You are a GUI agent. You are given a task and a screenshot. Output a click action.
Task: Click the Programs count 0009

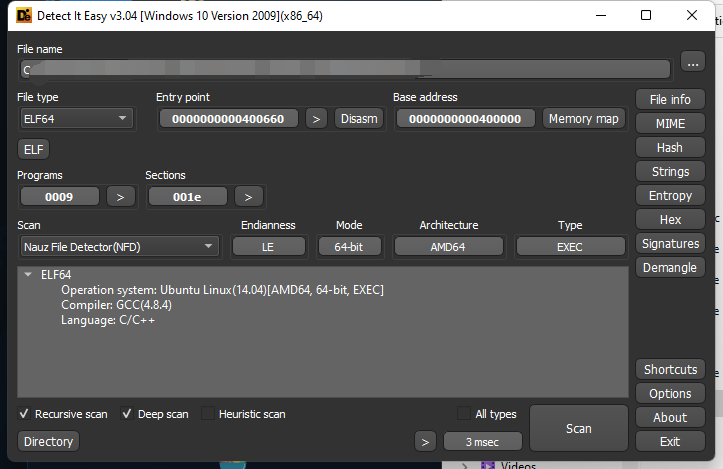(59, 197)
